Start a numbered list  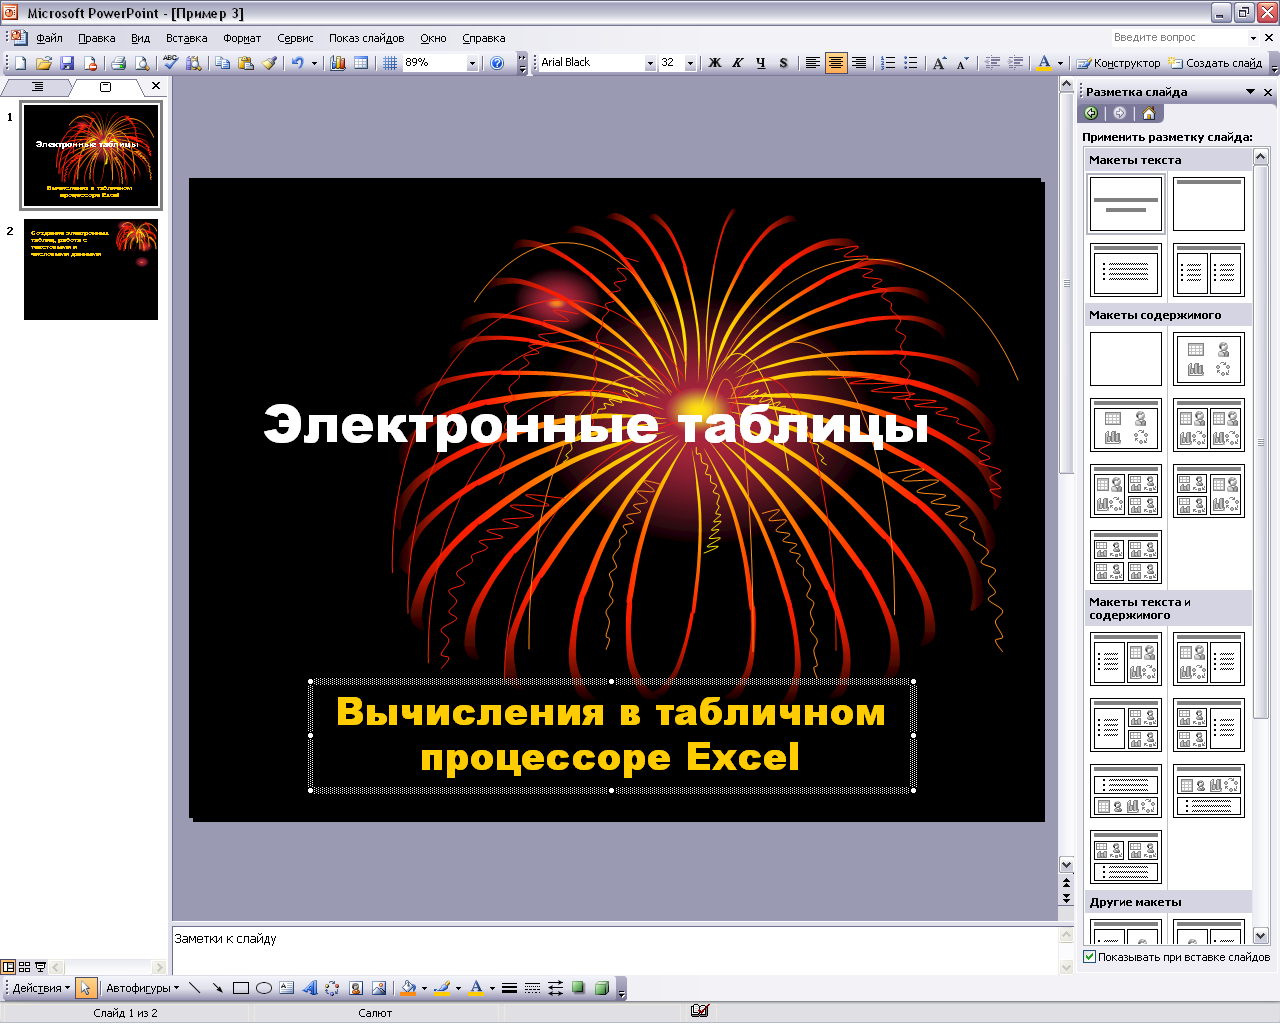(x=888, y=63)
